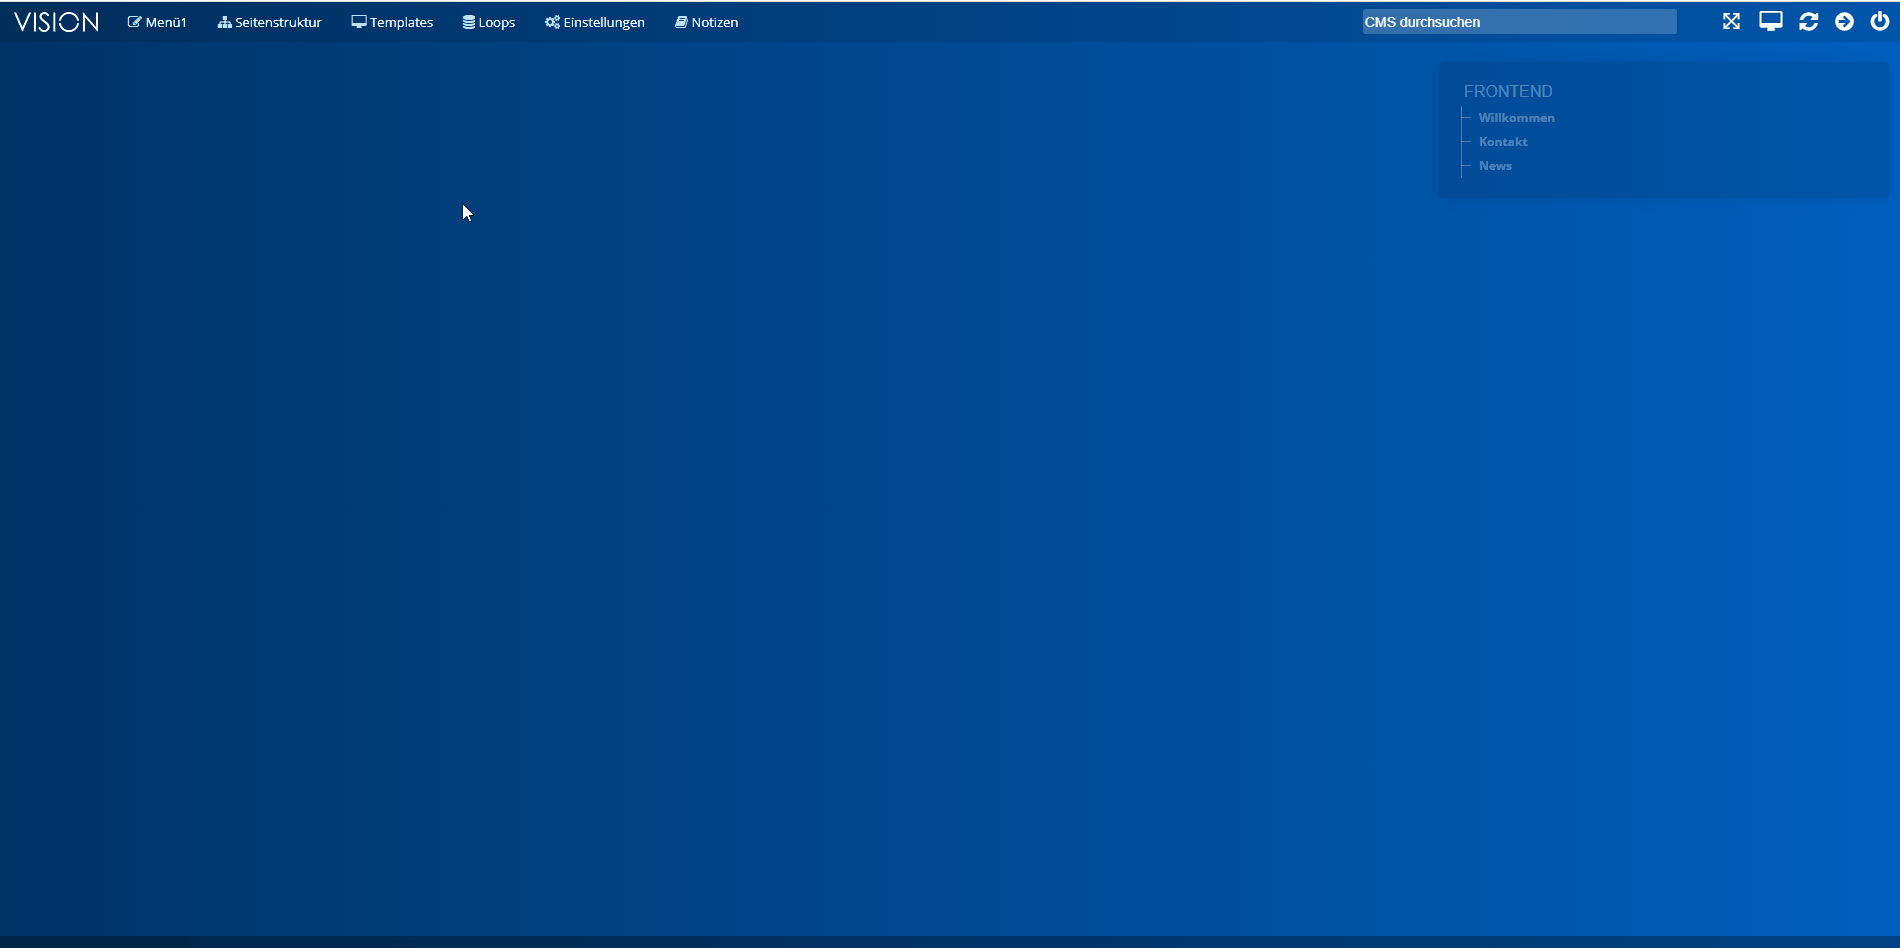Screen dimensions: 1900x948
Task: Open the News page in the tree
Action: pos(1495,166)
